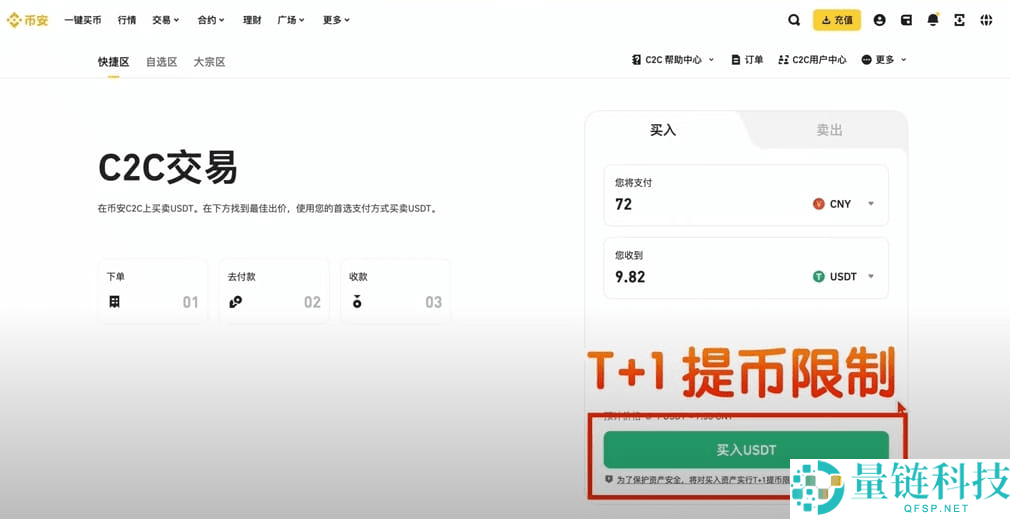Click the C2C交易 heading text
1010x519 pixels.
point(167,167)
